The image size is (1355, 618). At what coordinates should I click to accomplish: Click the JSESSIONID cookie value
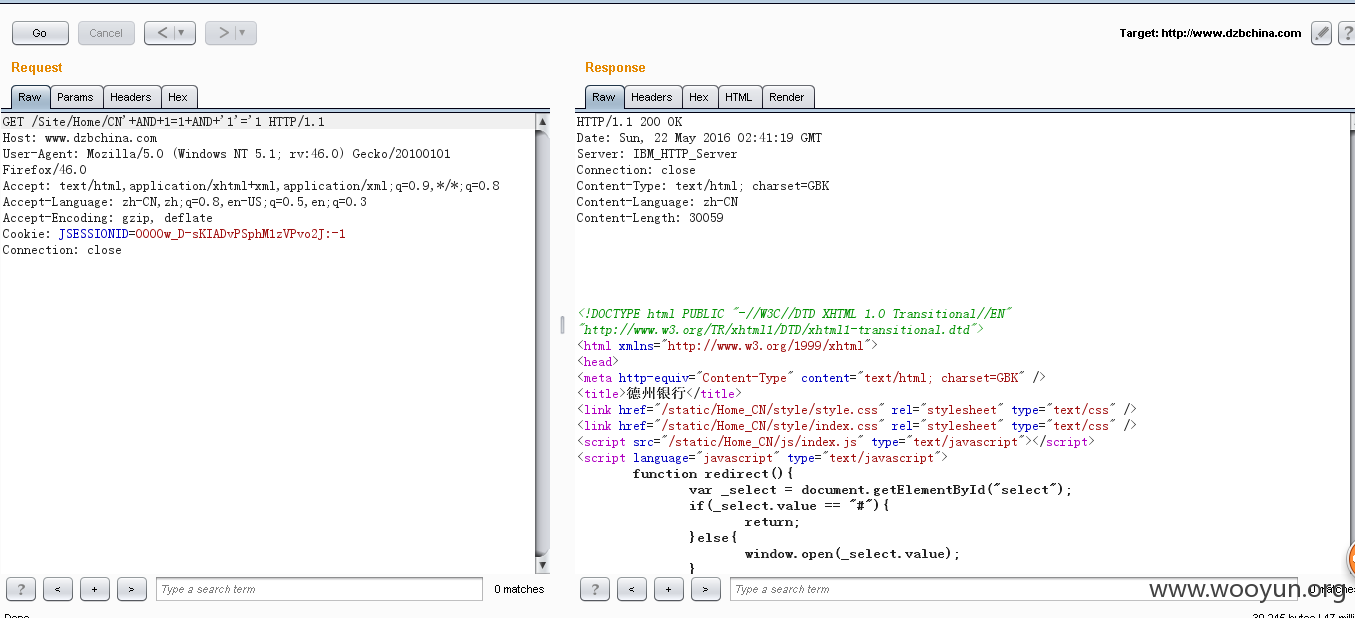click(x=240, y=234)
